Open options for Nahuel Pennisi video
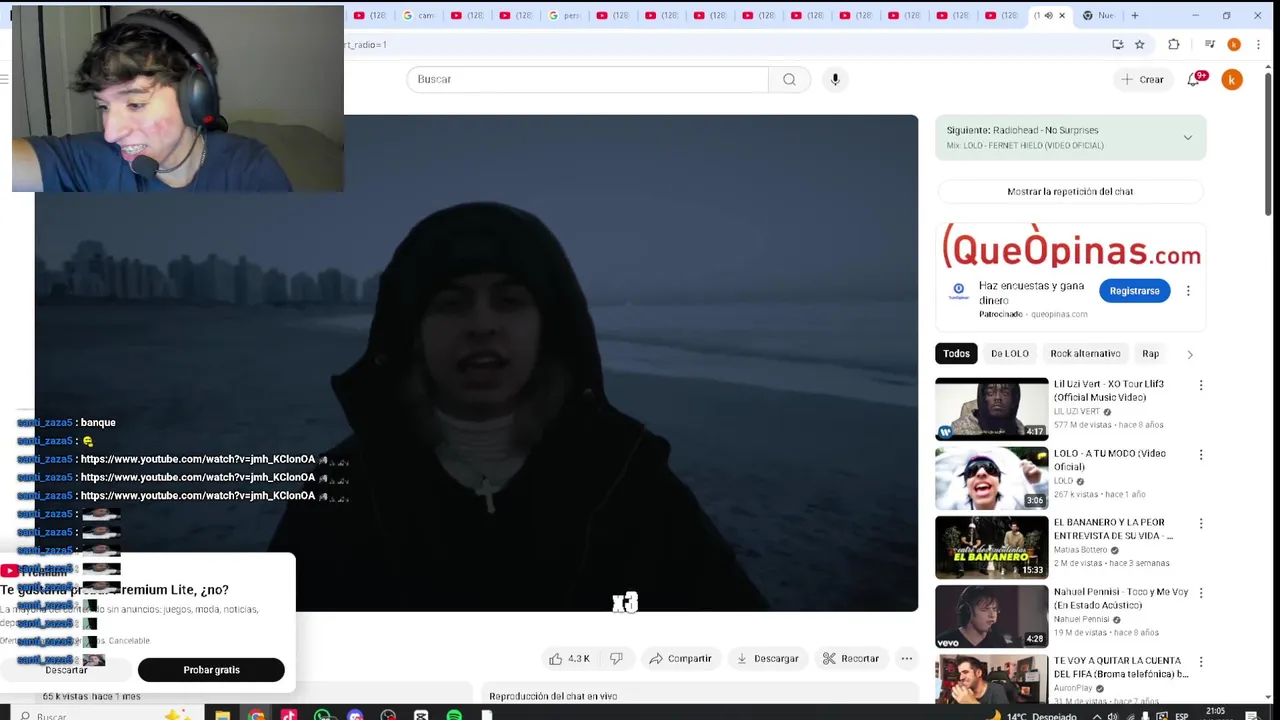 tap(1201, 593)
